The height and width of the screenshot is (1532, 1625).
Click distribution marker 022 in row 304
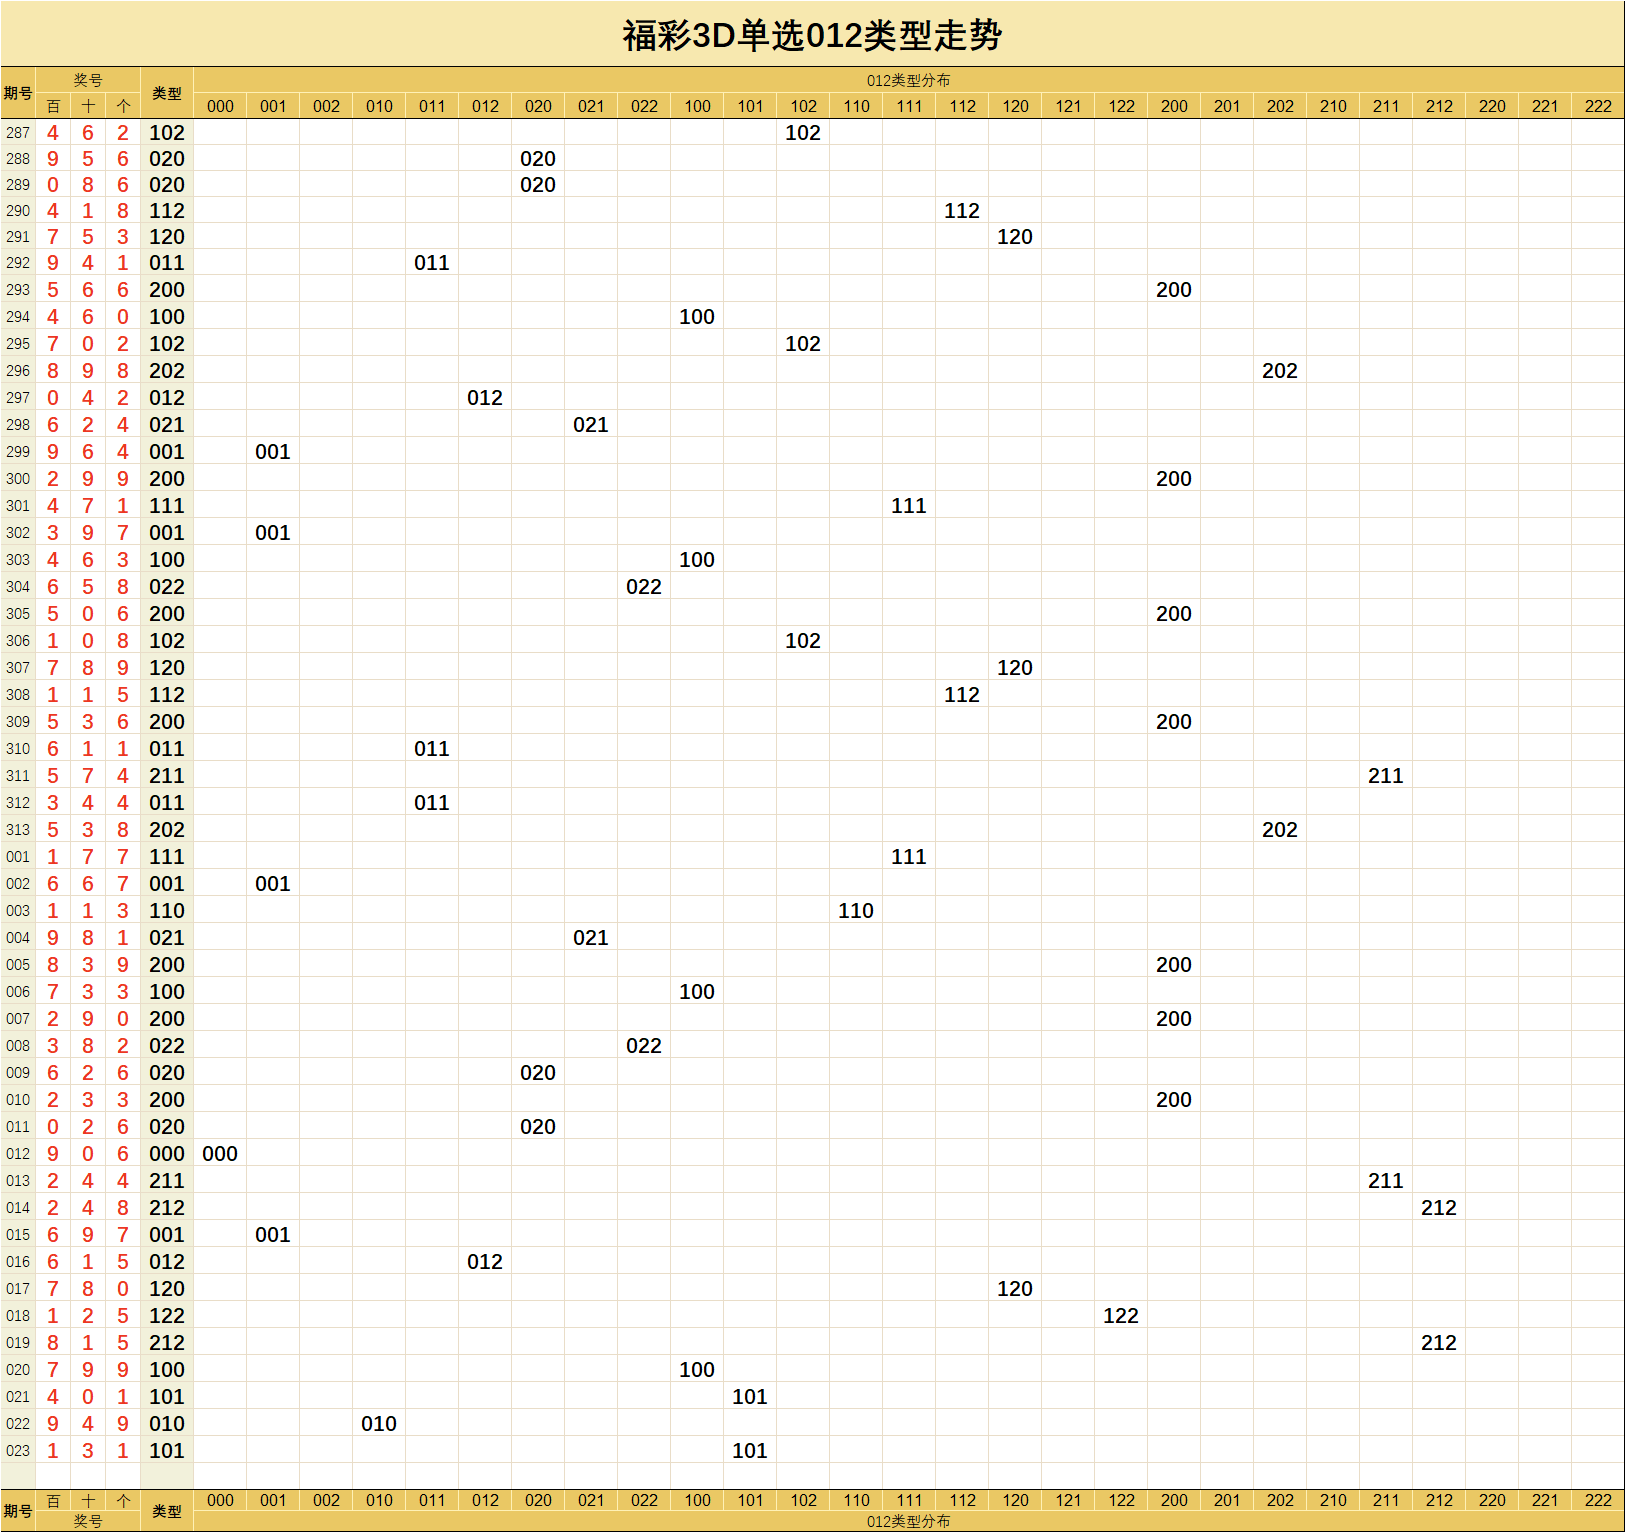[x=644, y=586]
